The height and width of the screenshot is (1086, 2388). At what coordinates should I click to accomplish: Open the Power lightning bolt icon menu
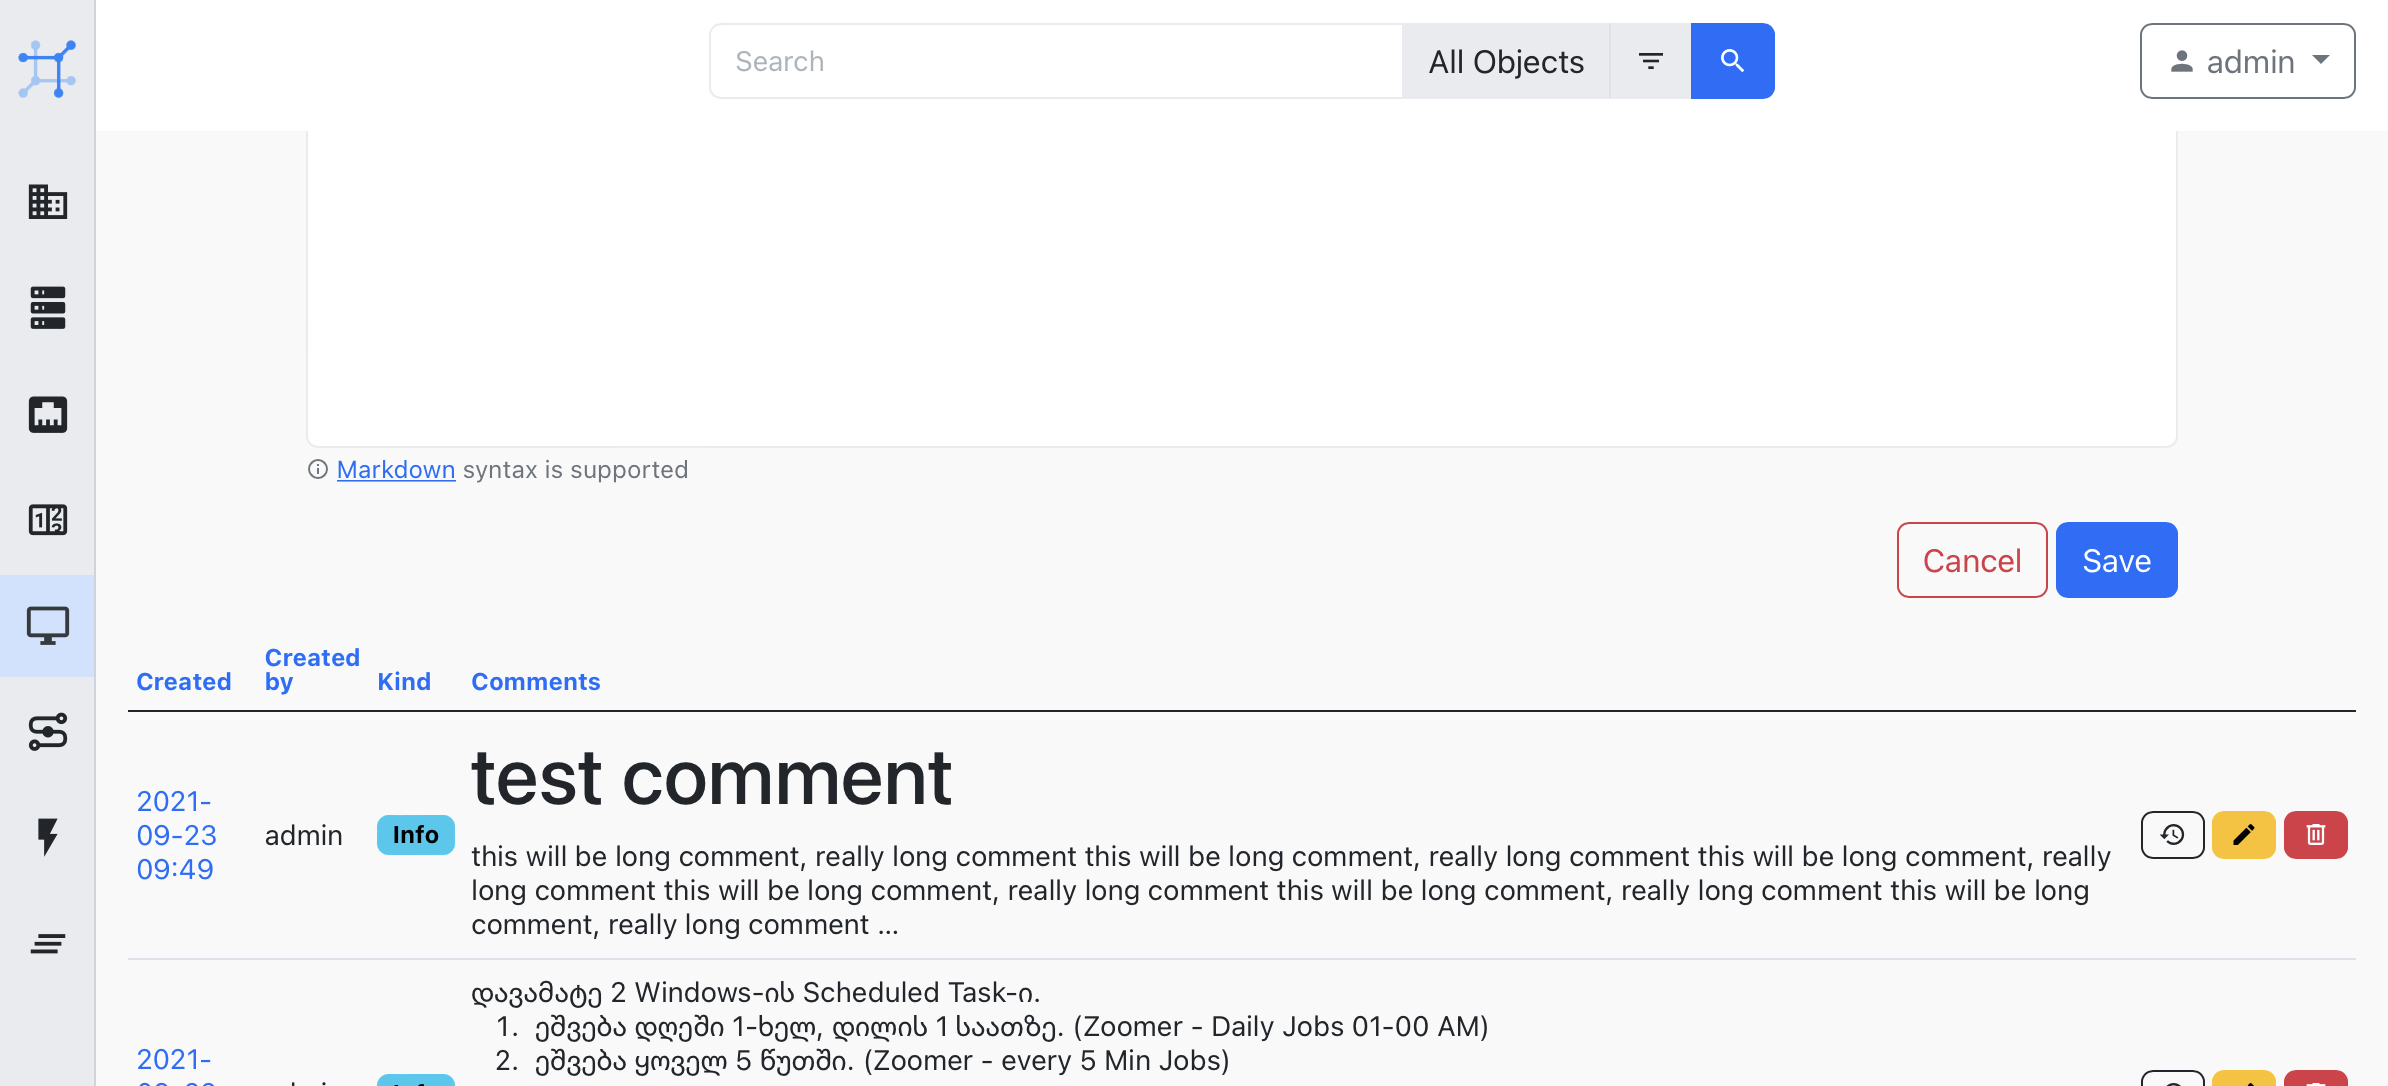pos(47,837)
